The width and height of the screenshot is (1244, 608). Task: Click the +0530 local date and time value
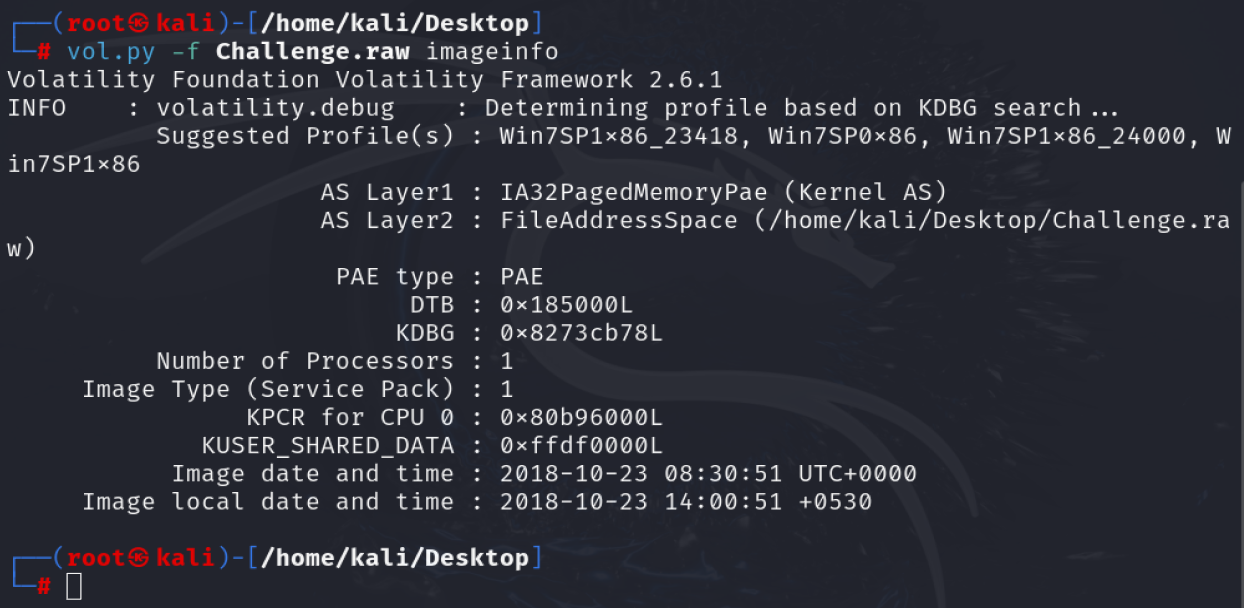[686, 501]
